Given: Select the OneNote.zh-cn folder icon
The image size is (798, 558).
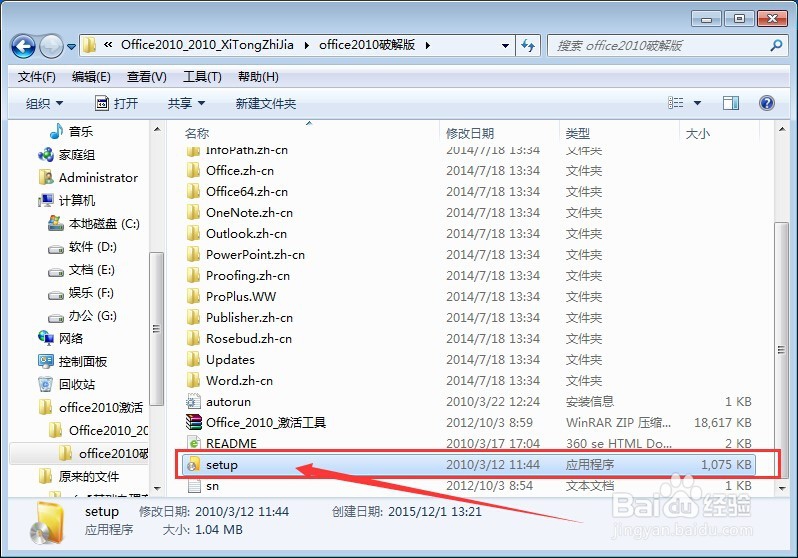Looking at the screenshot, I should coord(193,212).
